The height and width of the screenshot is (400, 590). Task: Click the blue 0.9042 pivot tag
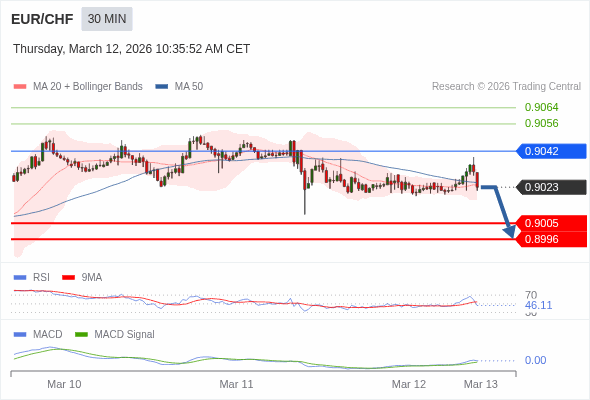click(x=552, y=151)
